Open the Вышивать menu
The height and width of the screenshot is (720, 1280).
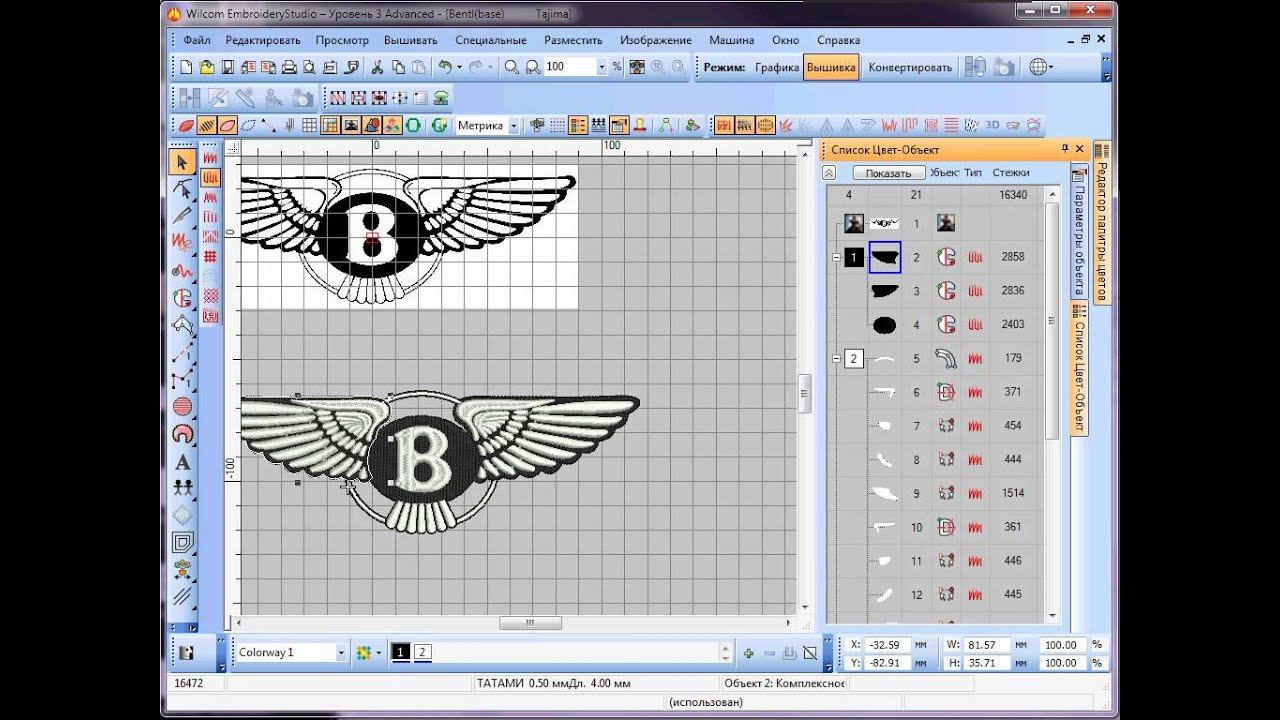[411, 40]
